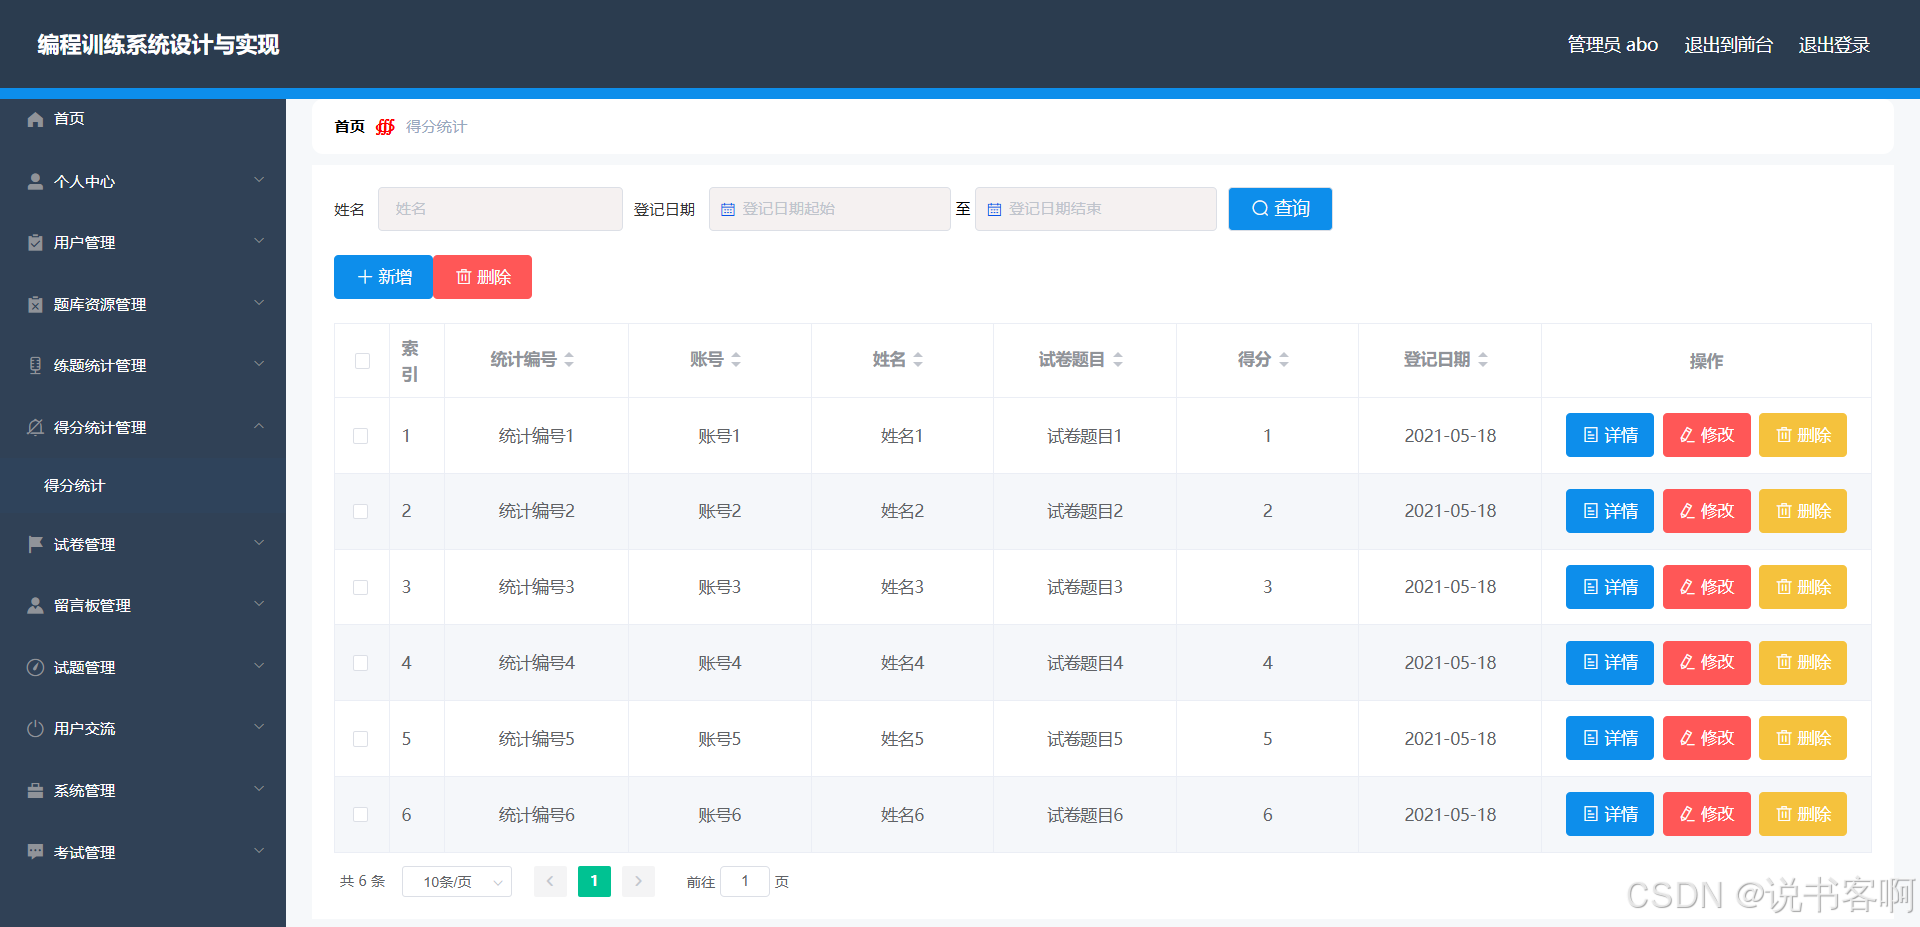1920x927 pixels.
Task: Click 退出到前台 in top bar
Action: click(1728, 45)
